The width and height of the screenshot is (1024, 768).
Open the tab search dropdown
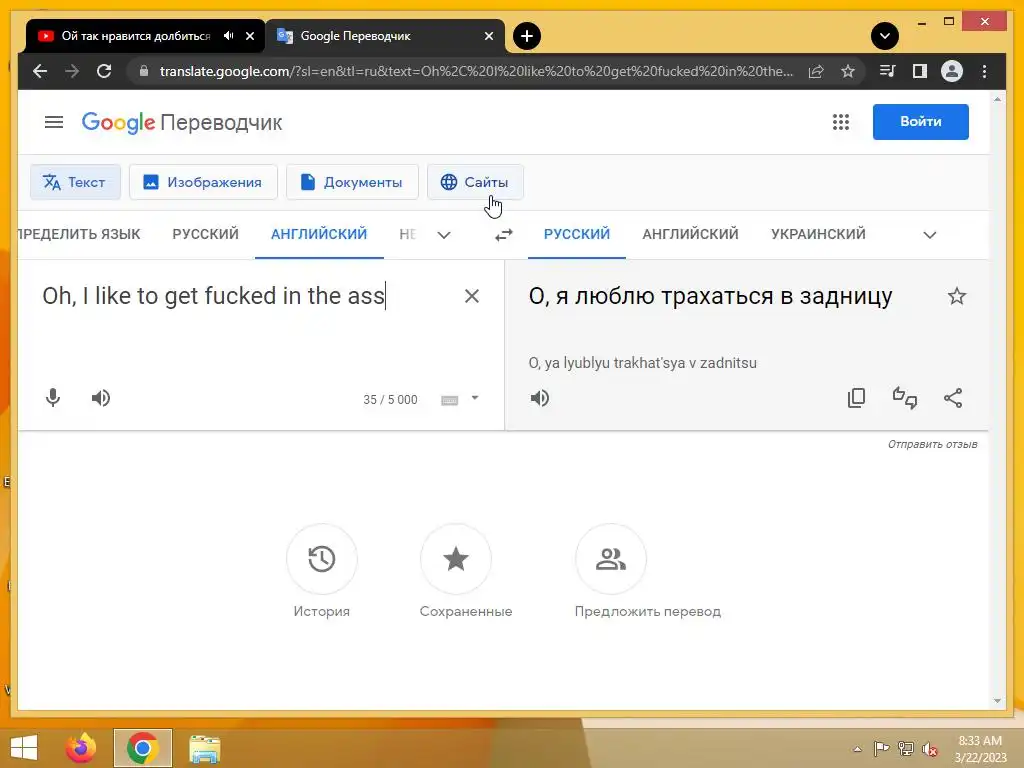[x=885, y=36]
